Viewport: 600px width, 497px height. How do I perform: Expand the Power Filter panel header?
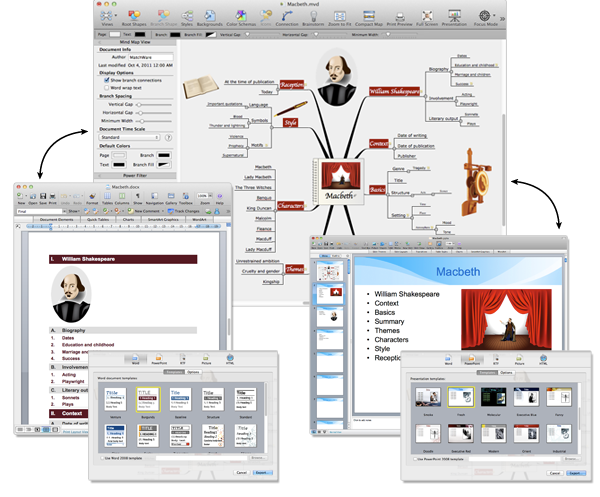135,176
